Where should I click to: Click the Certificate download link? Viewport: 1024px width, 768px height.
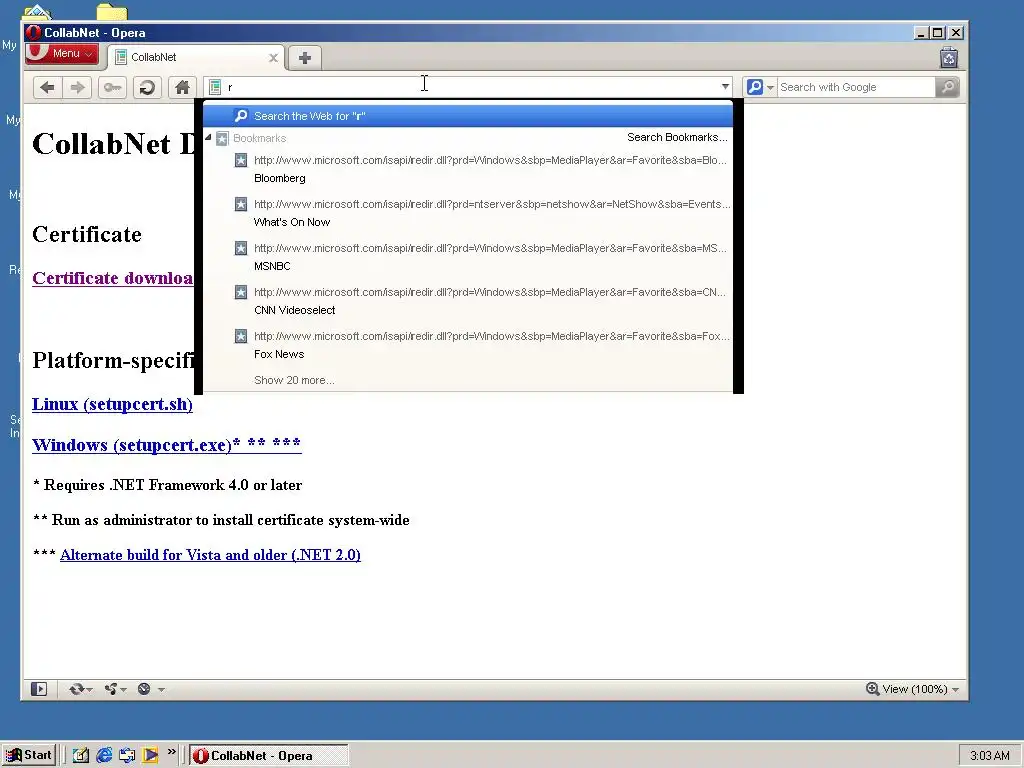click(112, 278)
